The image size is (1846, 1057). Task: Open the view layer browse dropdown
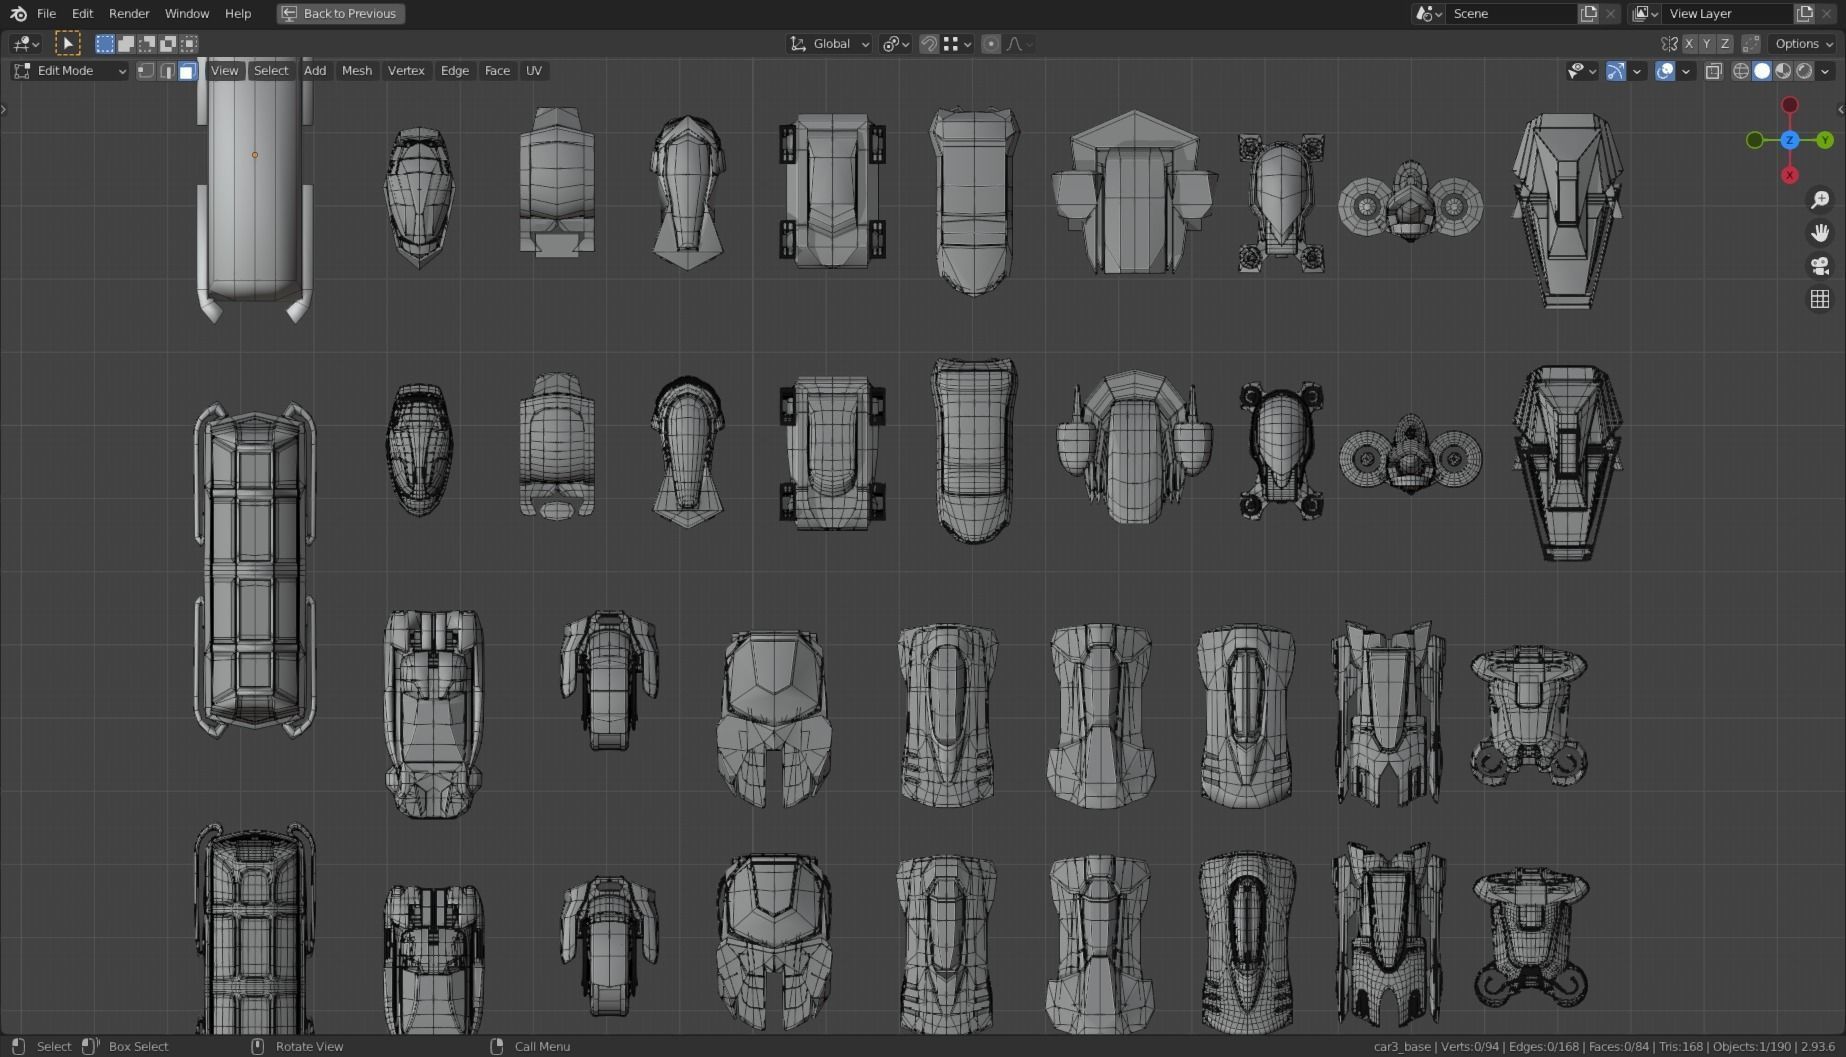(1645, 14)
